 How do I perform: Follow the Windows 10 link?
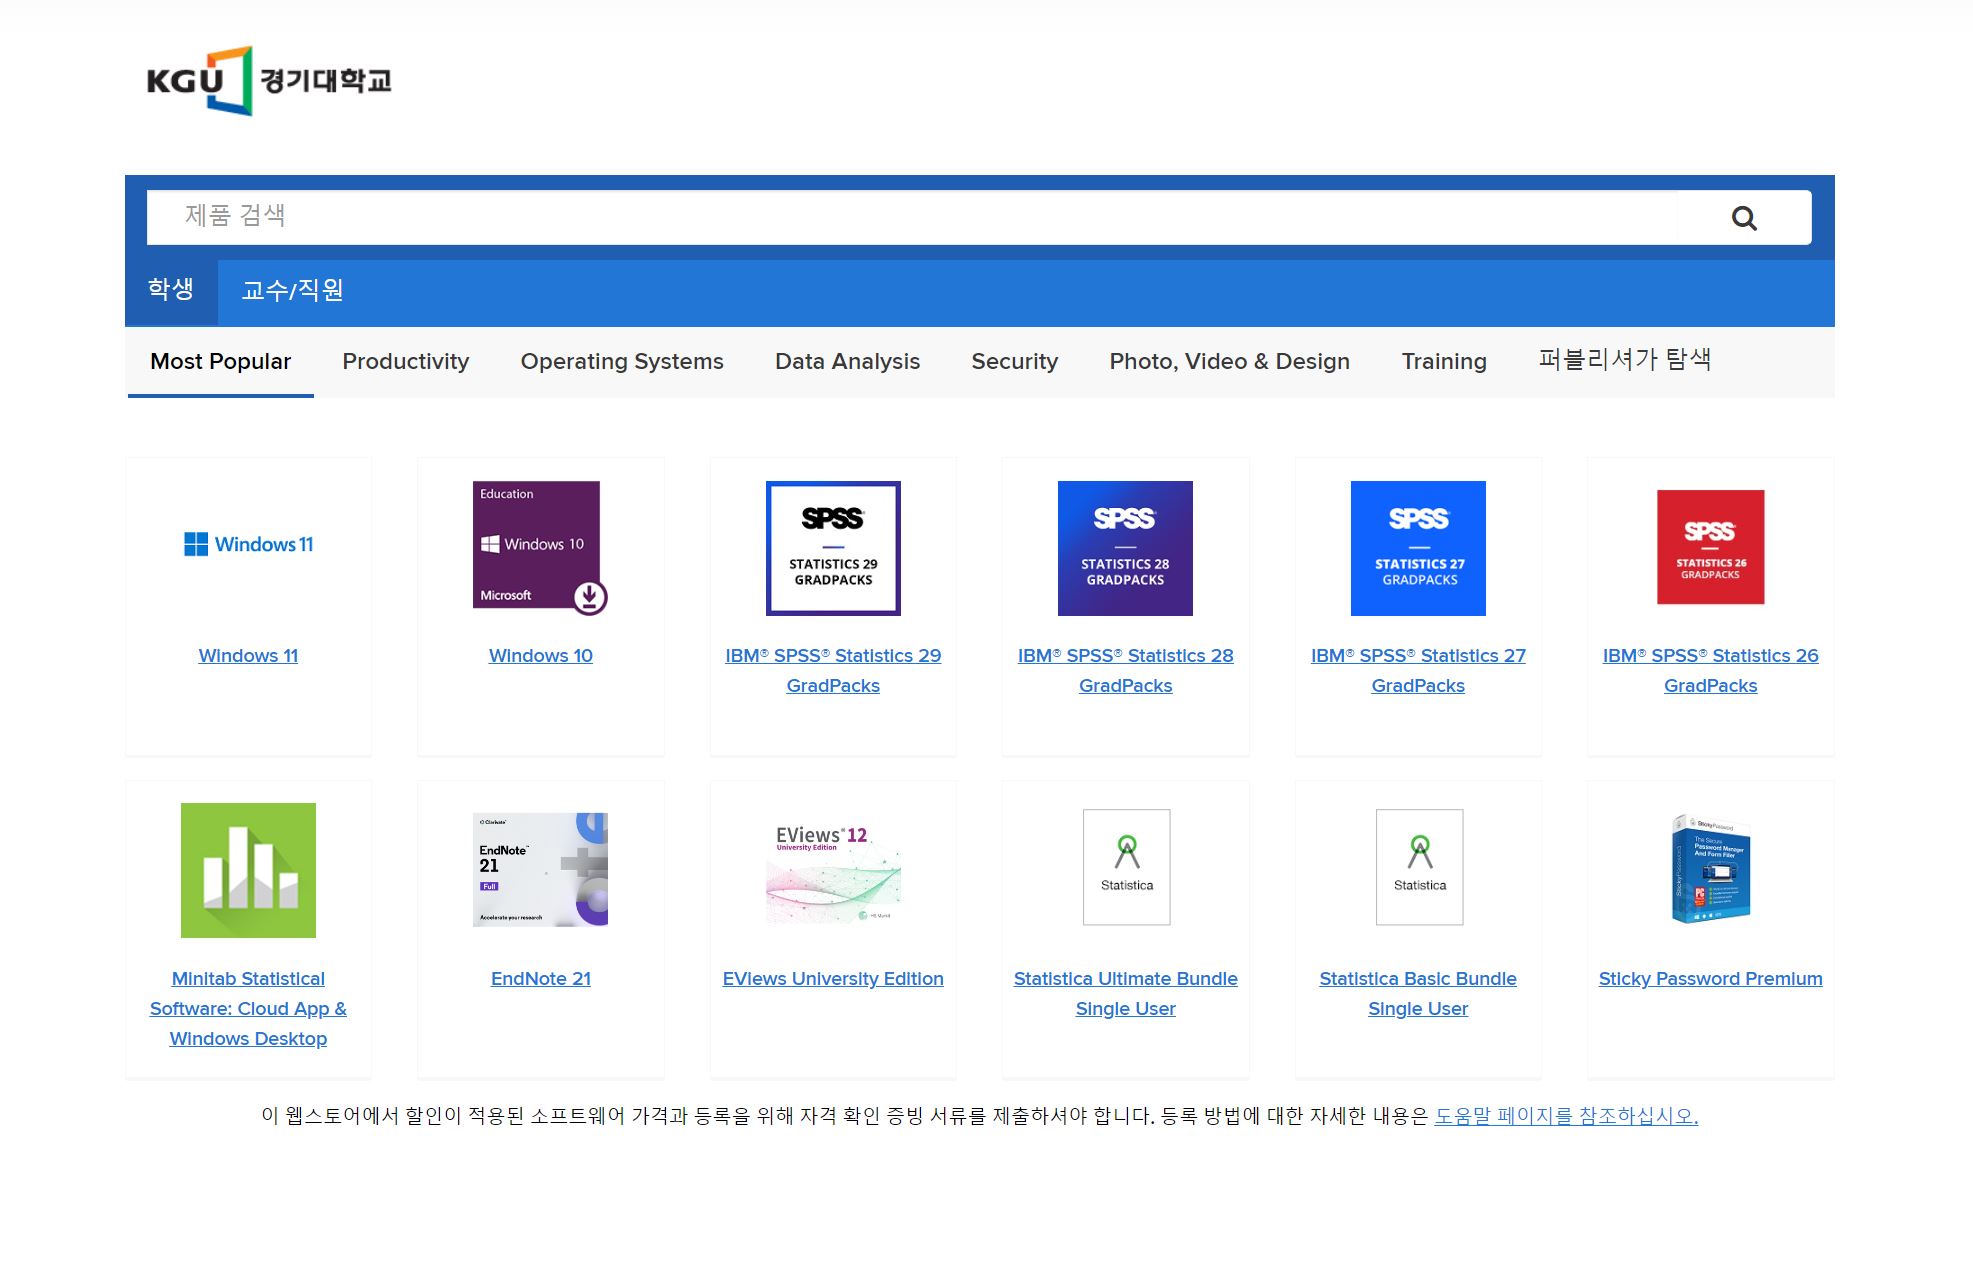540,656
